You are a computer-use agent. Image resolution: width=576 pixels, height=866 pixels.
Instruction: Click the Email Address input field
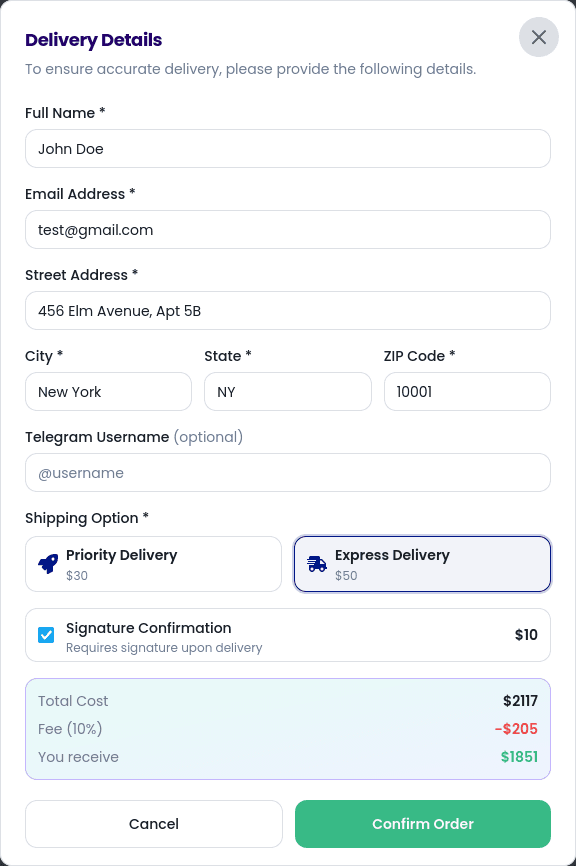click(288, 229)
